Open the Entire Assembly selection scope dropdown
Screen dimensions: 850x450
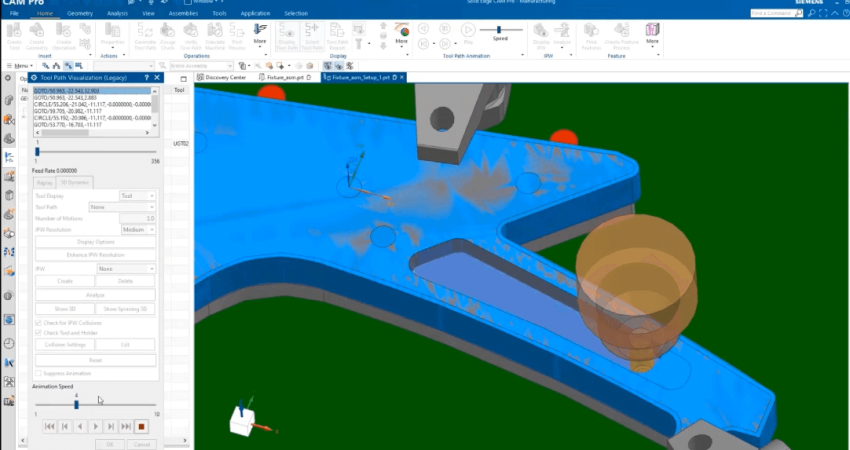click(x=201, y=66)
